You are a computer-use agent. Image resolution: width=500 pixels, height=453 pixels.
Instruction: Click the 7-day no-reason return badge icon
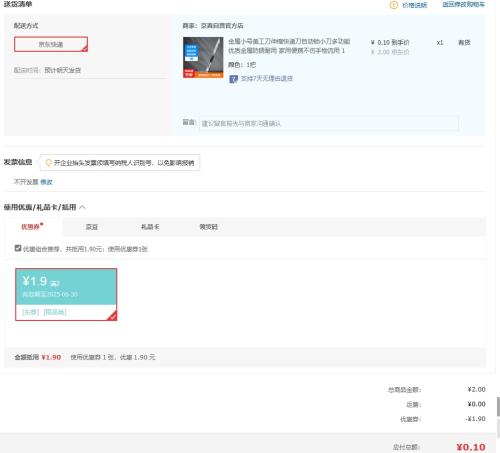click(x=233, y=79)
